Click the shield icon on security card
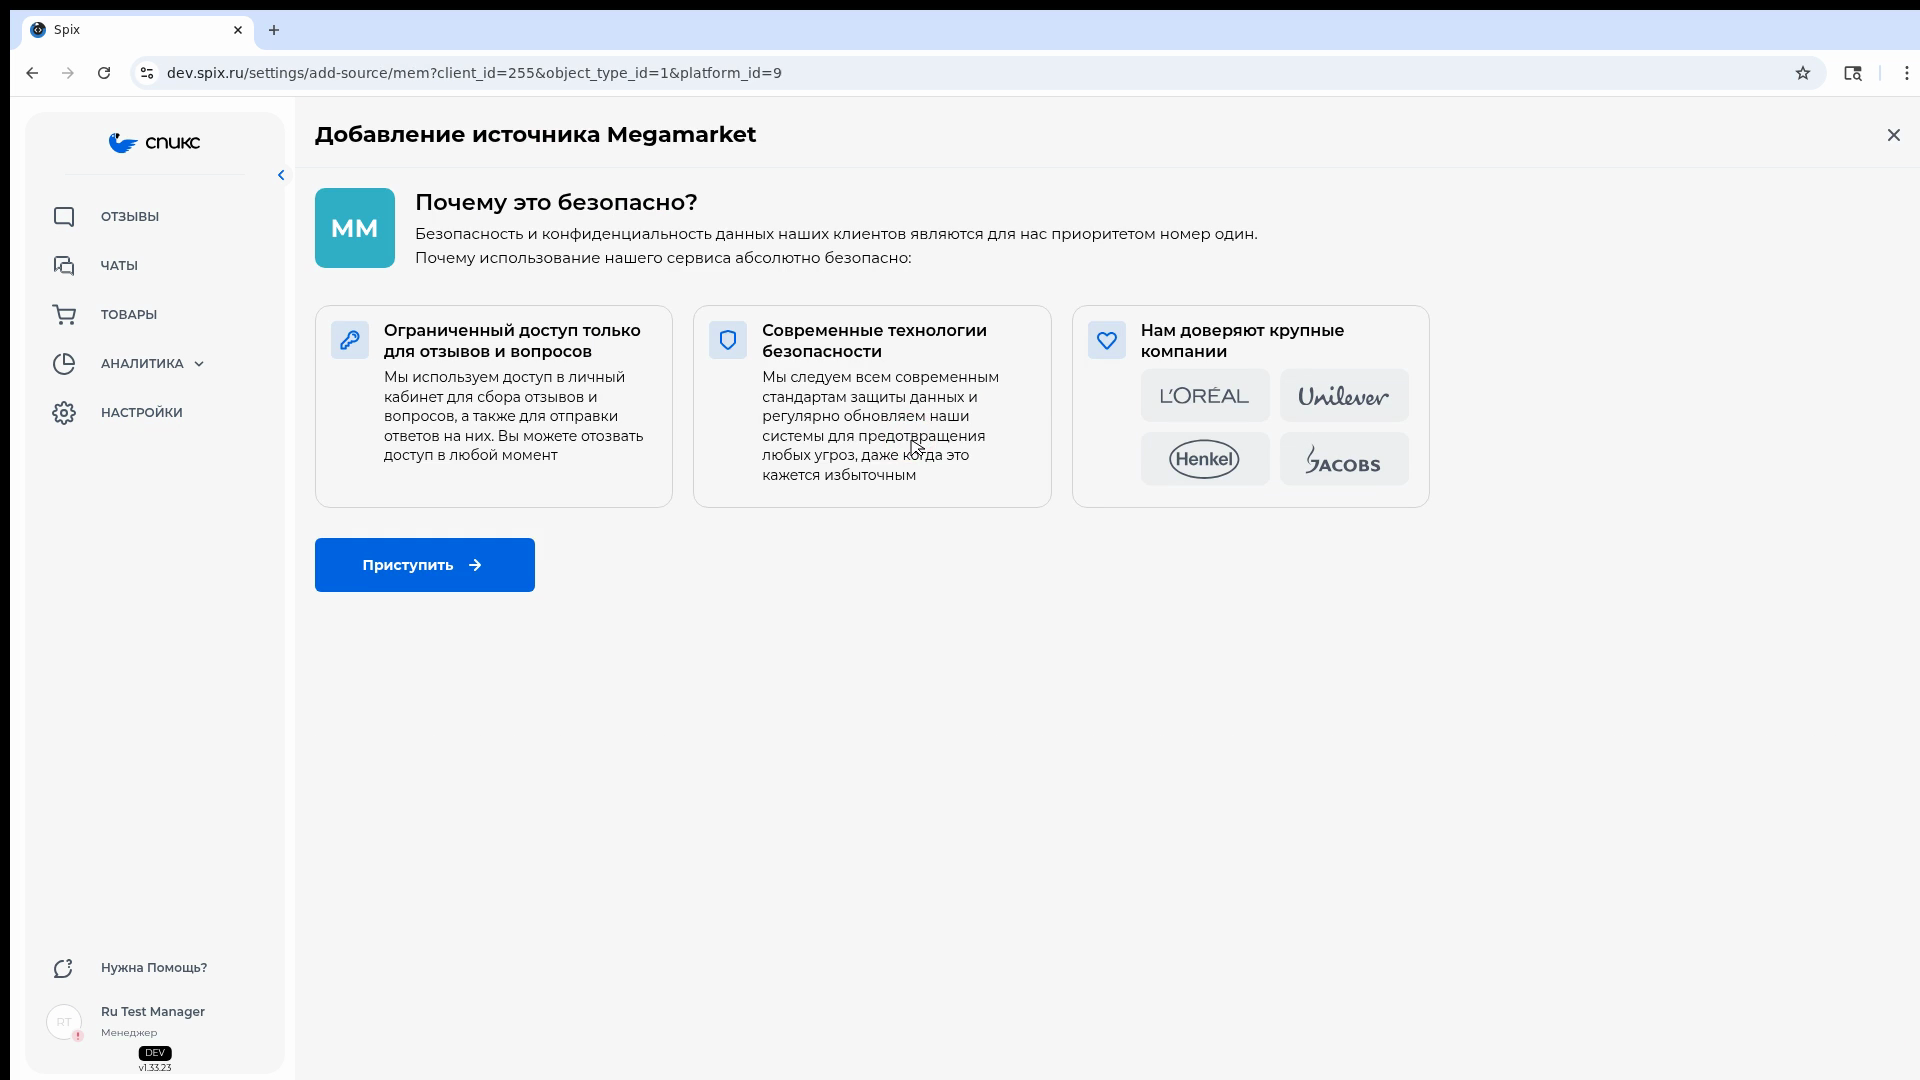Image resolution: width=1920 pixels, height=1080 pixels. point(728,340)
